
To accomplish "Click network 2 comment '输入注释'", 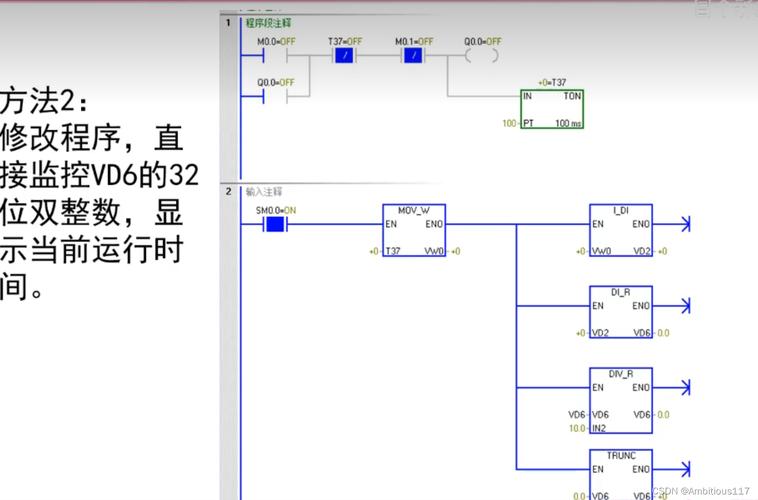I will pos(264,191).
